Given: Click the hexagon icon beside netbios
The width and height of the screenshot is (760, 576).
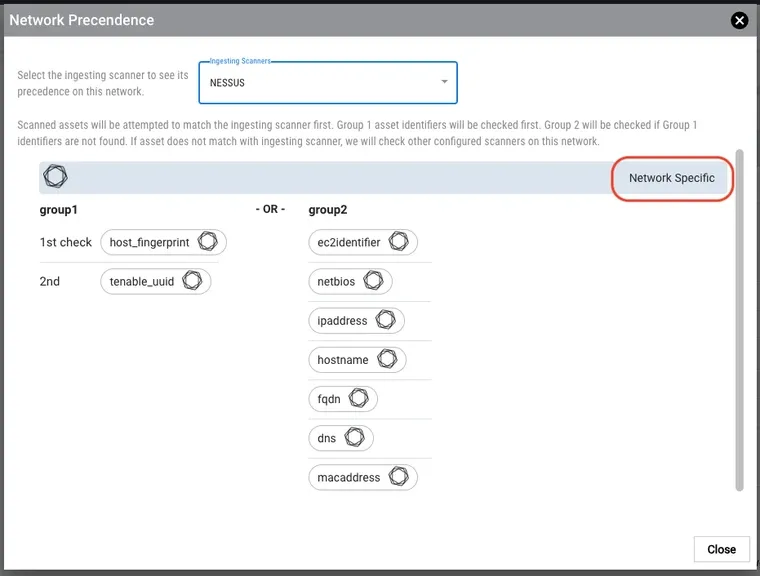Looking at the screenshot, I should pyautogui.click(x=374, y=281).
